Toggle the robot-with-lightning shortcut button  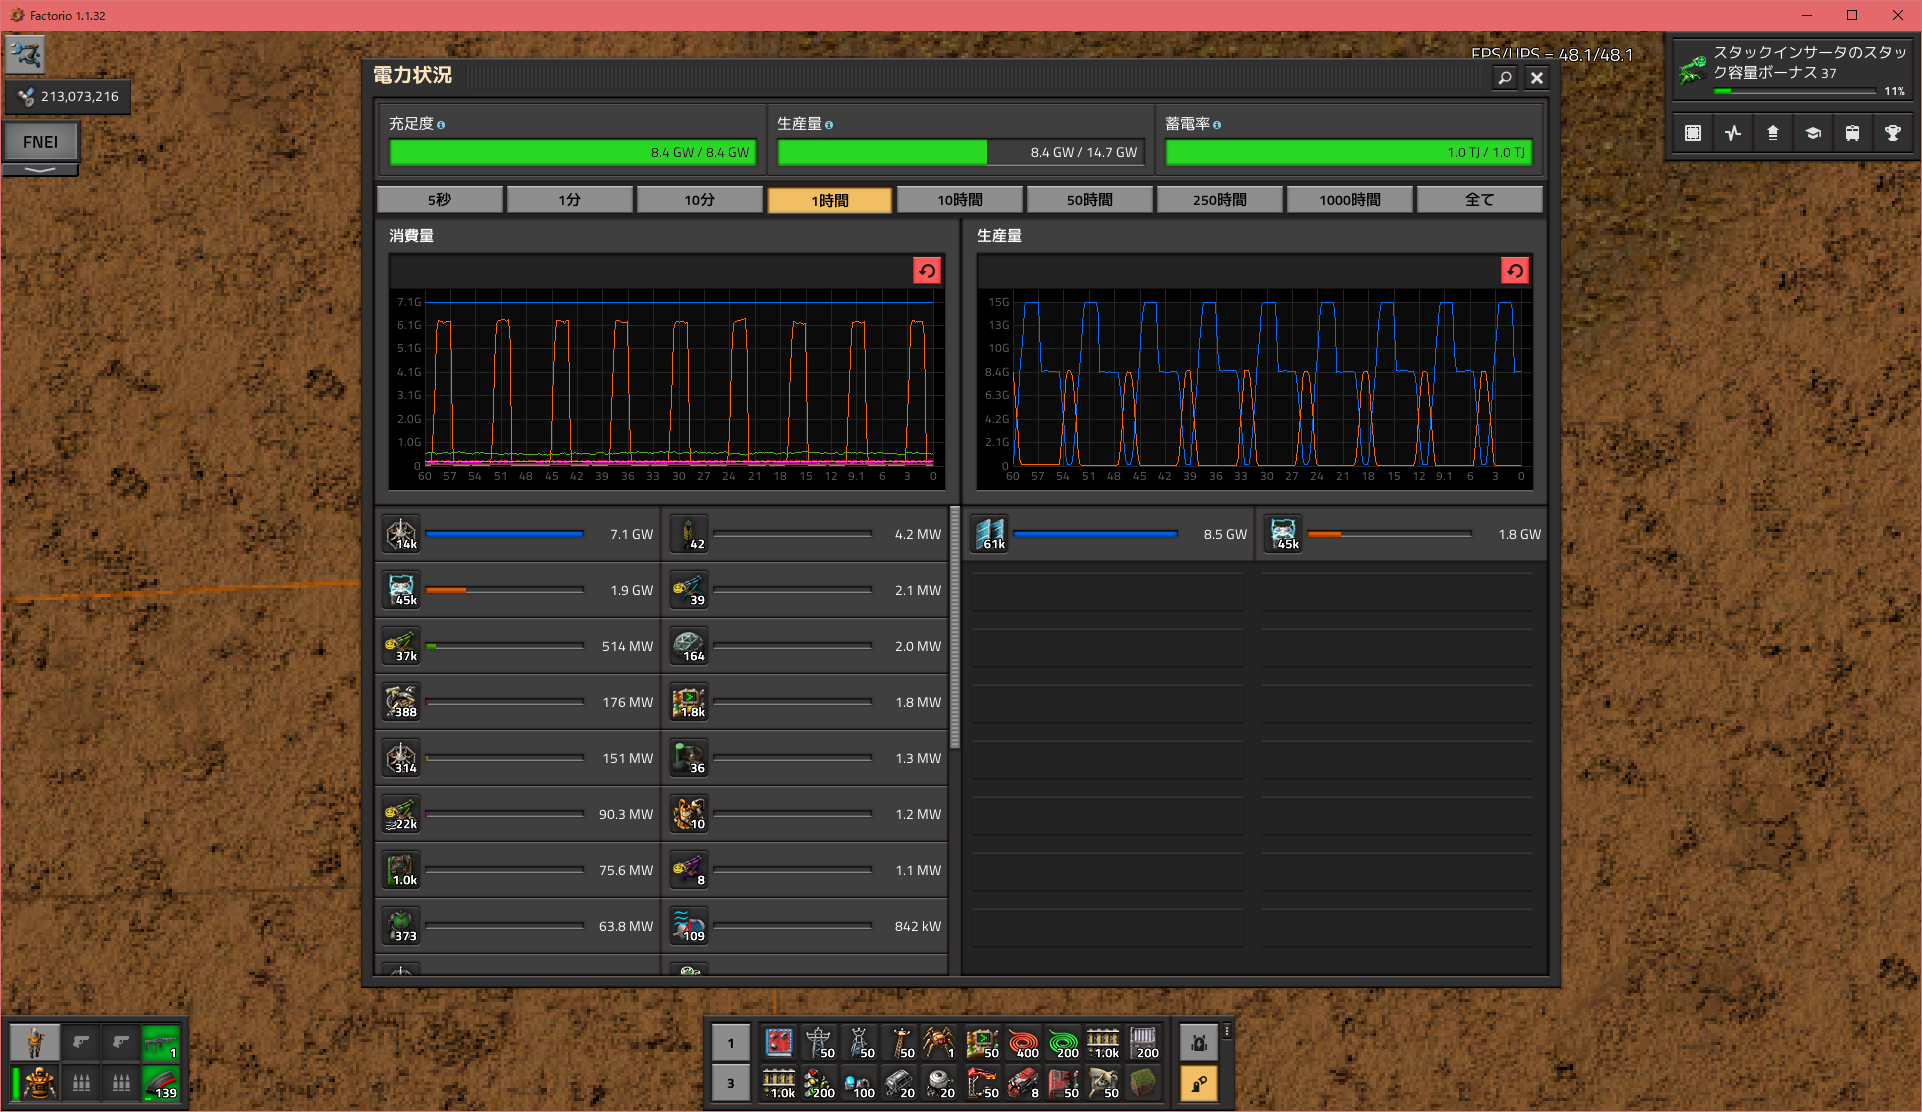tap(1199, 1043)
